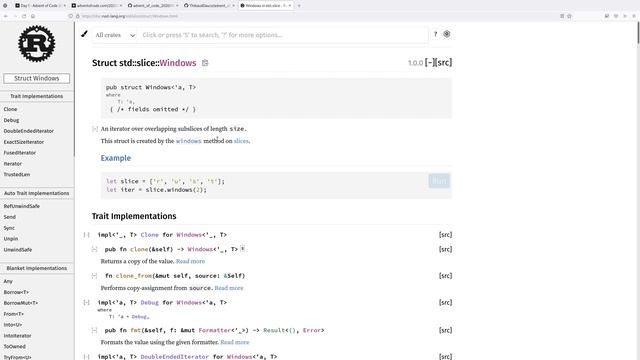Jump to IntoIterator in sidebar

[x=17, y=336]
